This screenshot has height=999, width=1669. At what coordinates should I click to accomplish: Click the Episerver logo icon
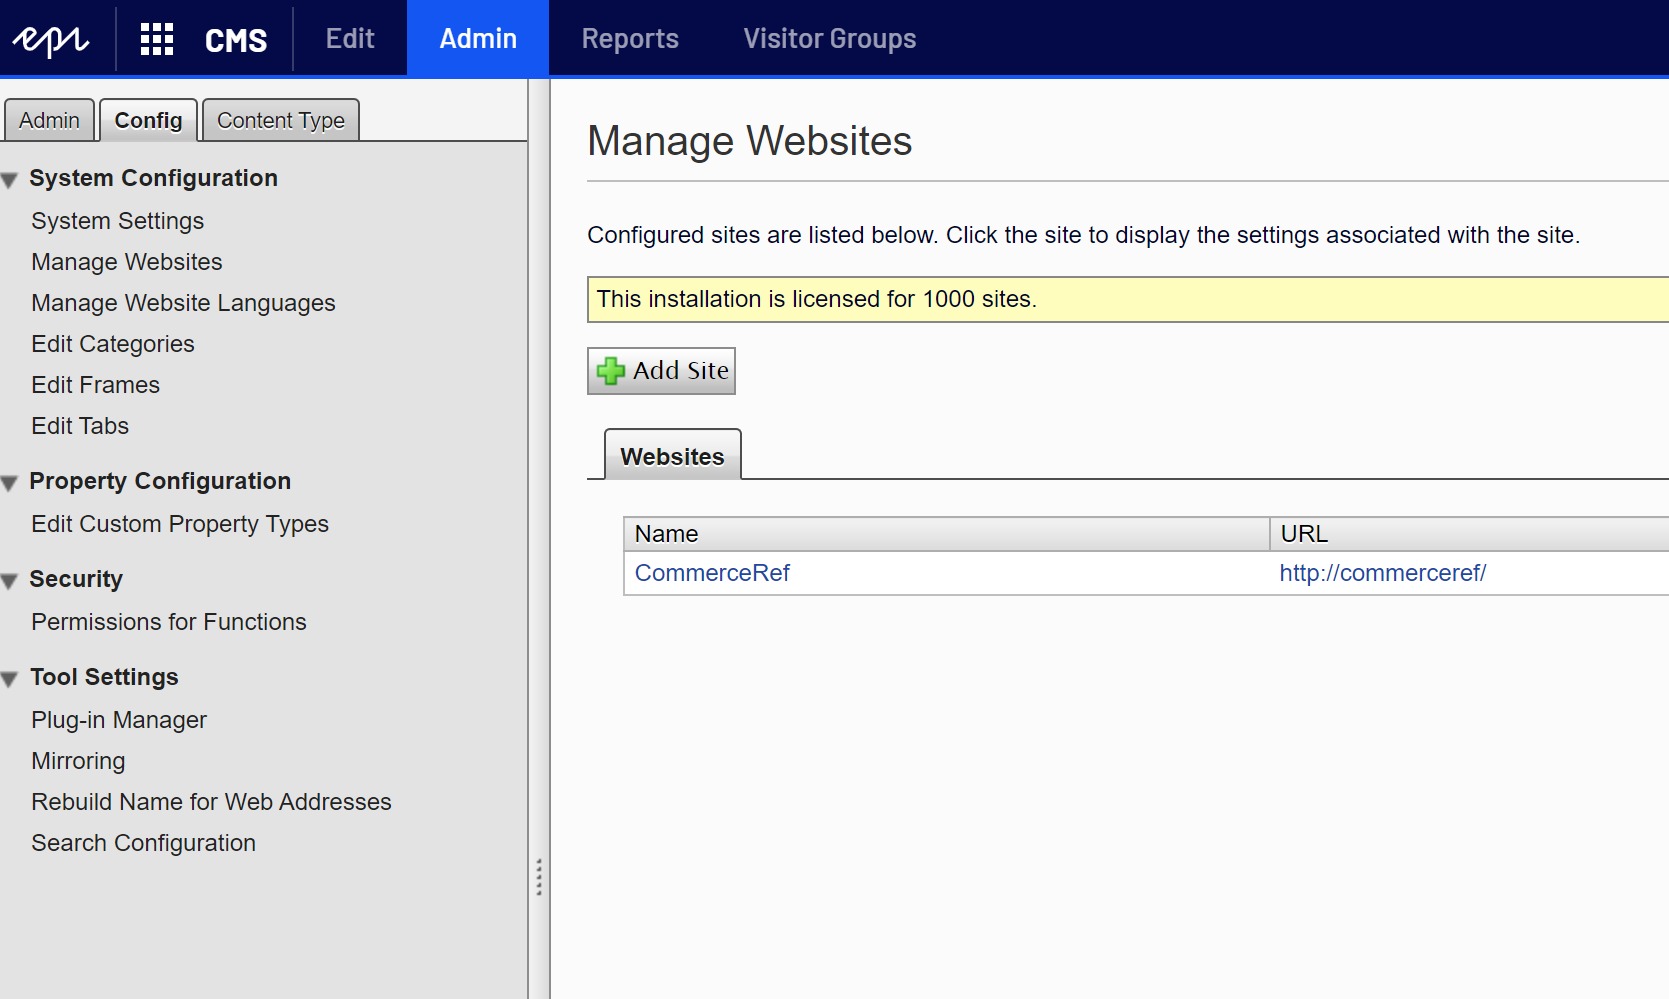[51, 39]
